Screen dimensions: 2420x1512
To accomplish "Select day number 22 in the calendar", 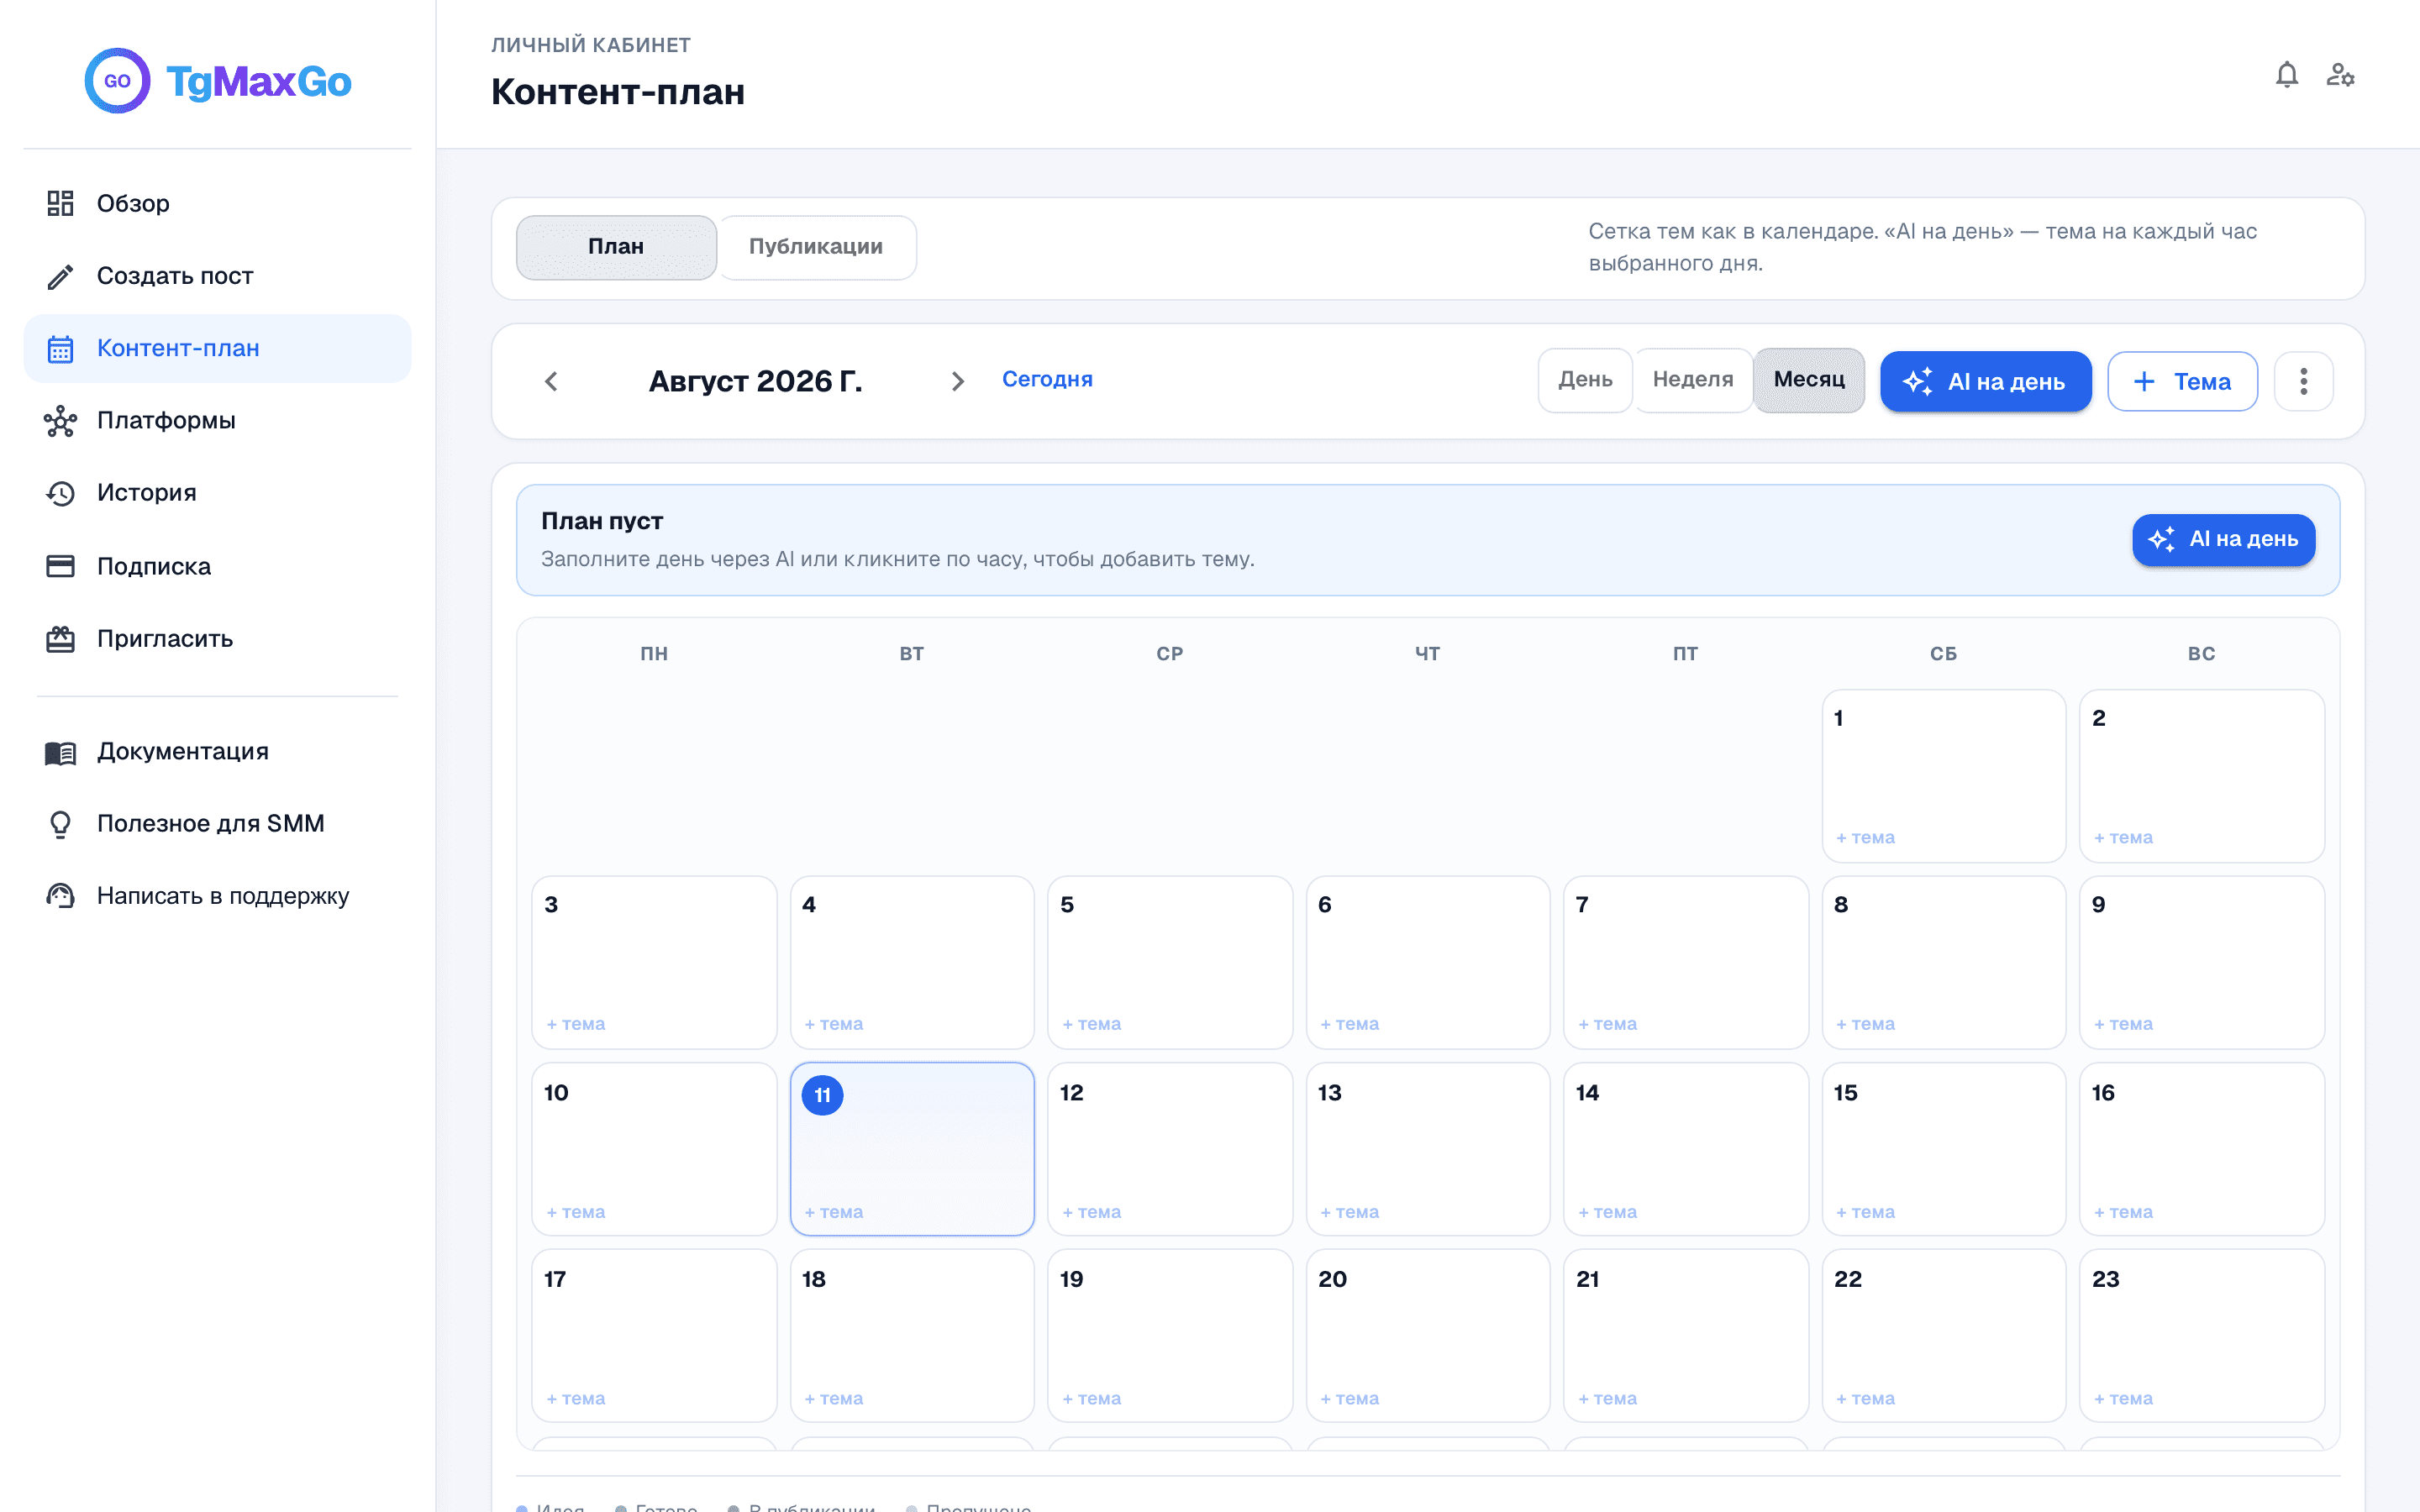I will pyautogui.click(x=1848, y=1279).
